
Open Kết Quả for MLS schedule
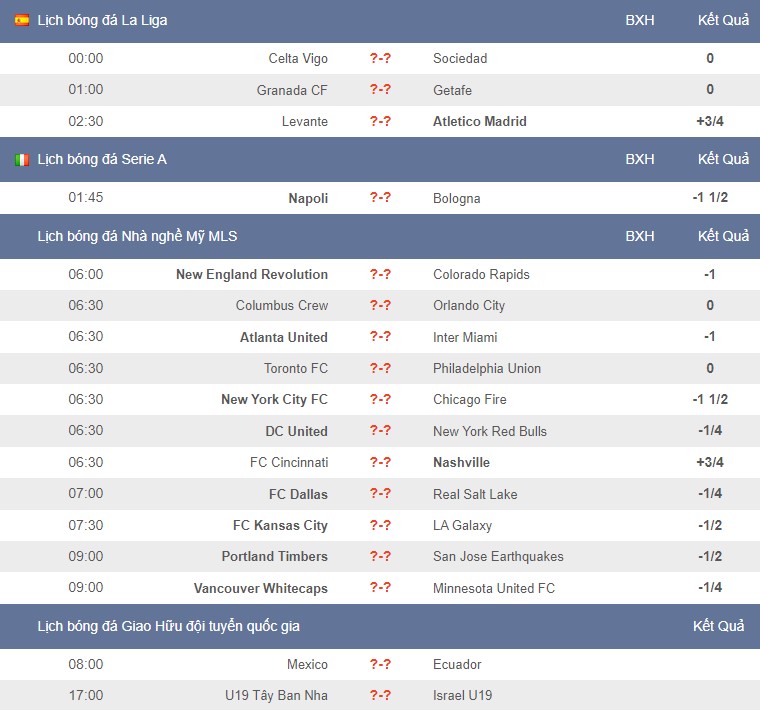point(723,237)
